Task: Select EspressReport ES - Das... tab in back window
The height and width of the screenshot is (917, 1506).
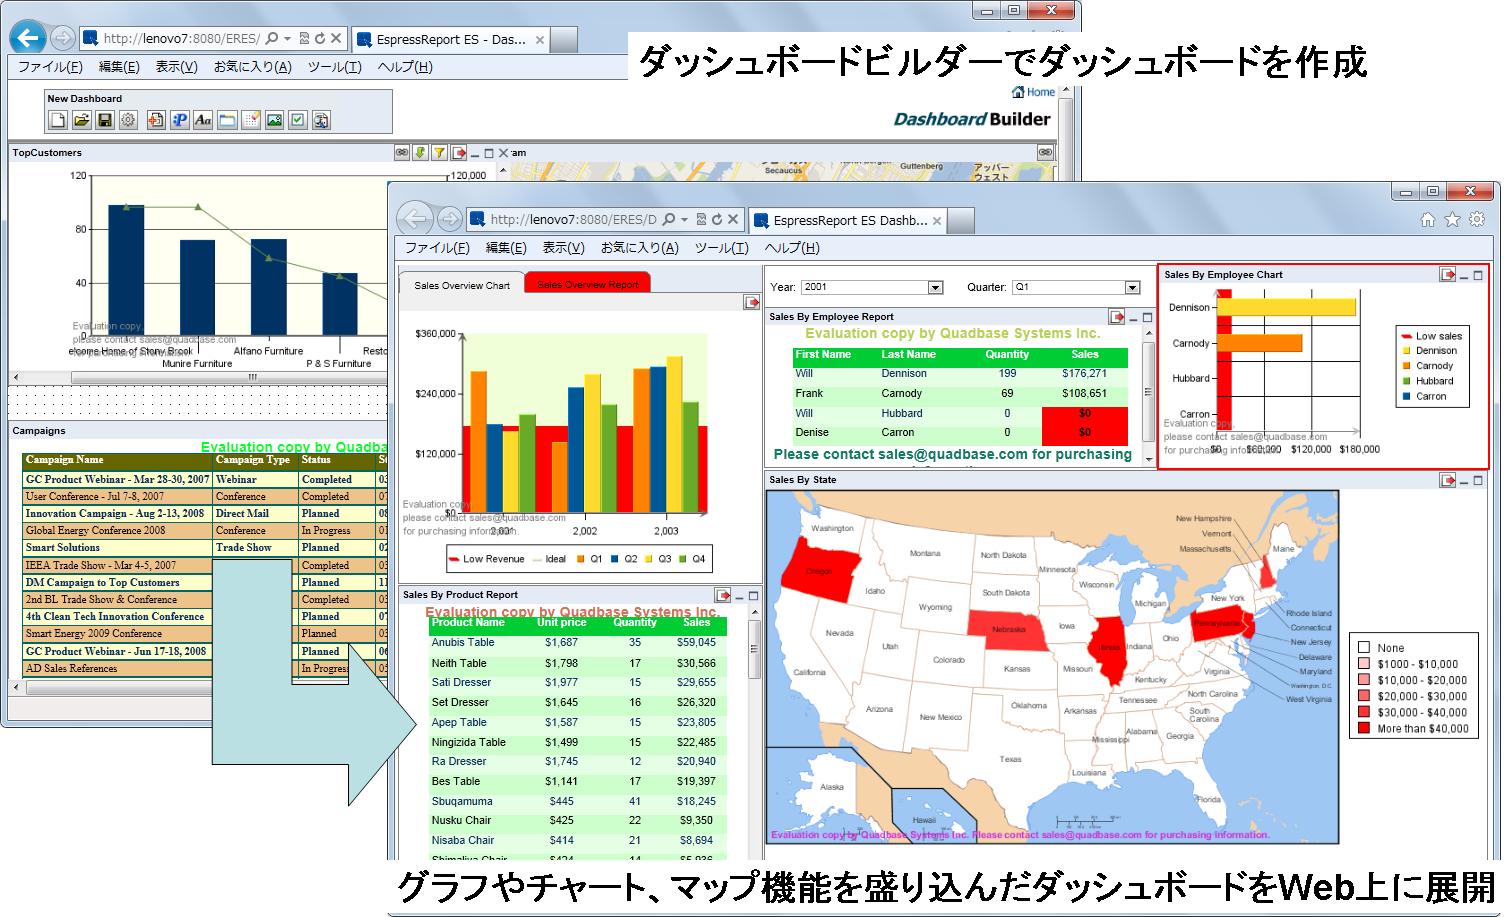Action: [x=450, y=40]
